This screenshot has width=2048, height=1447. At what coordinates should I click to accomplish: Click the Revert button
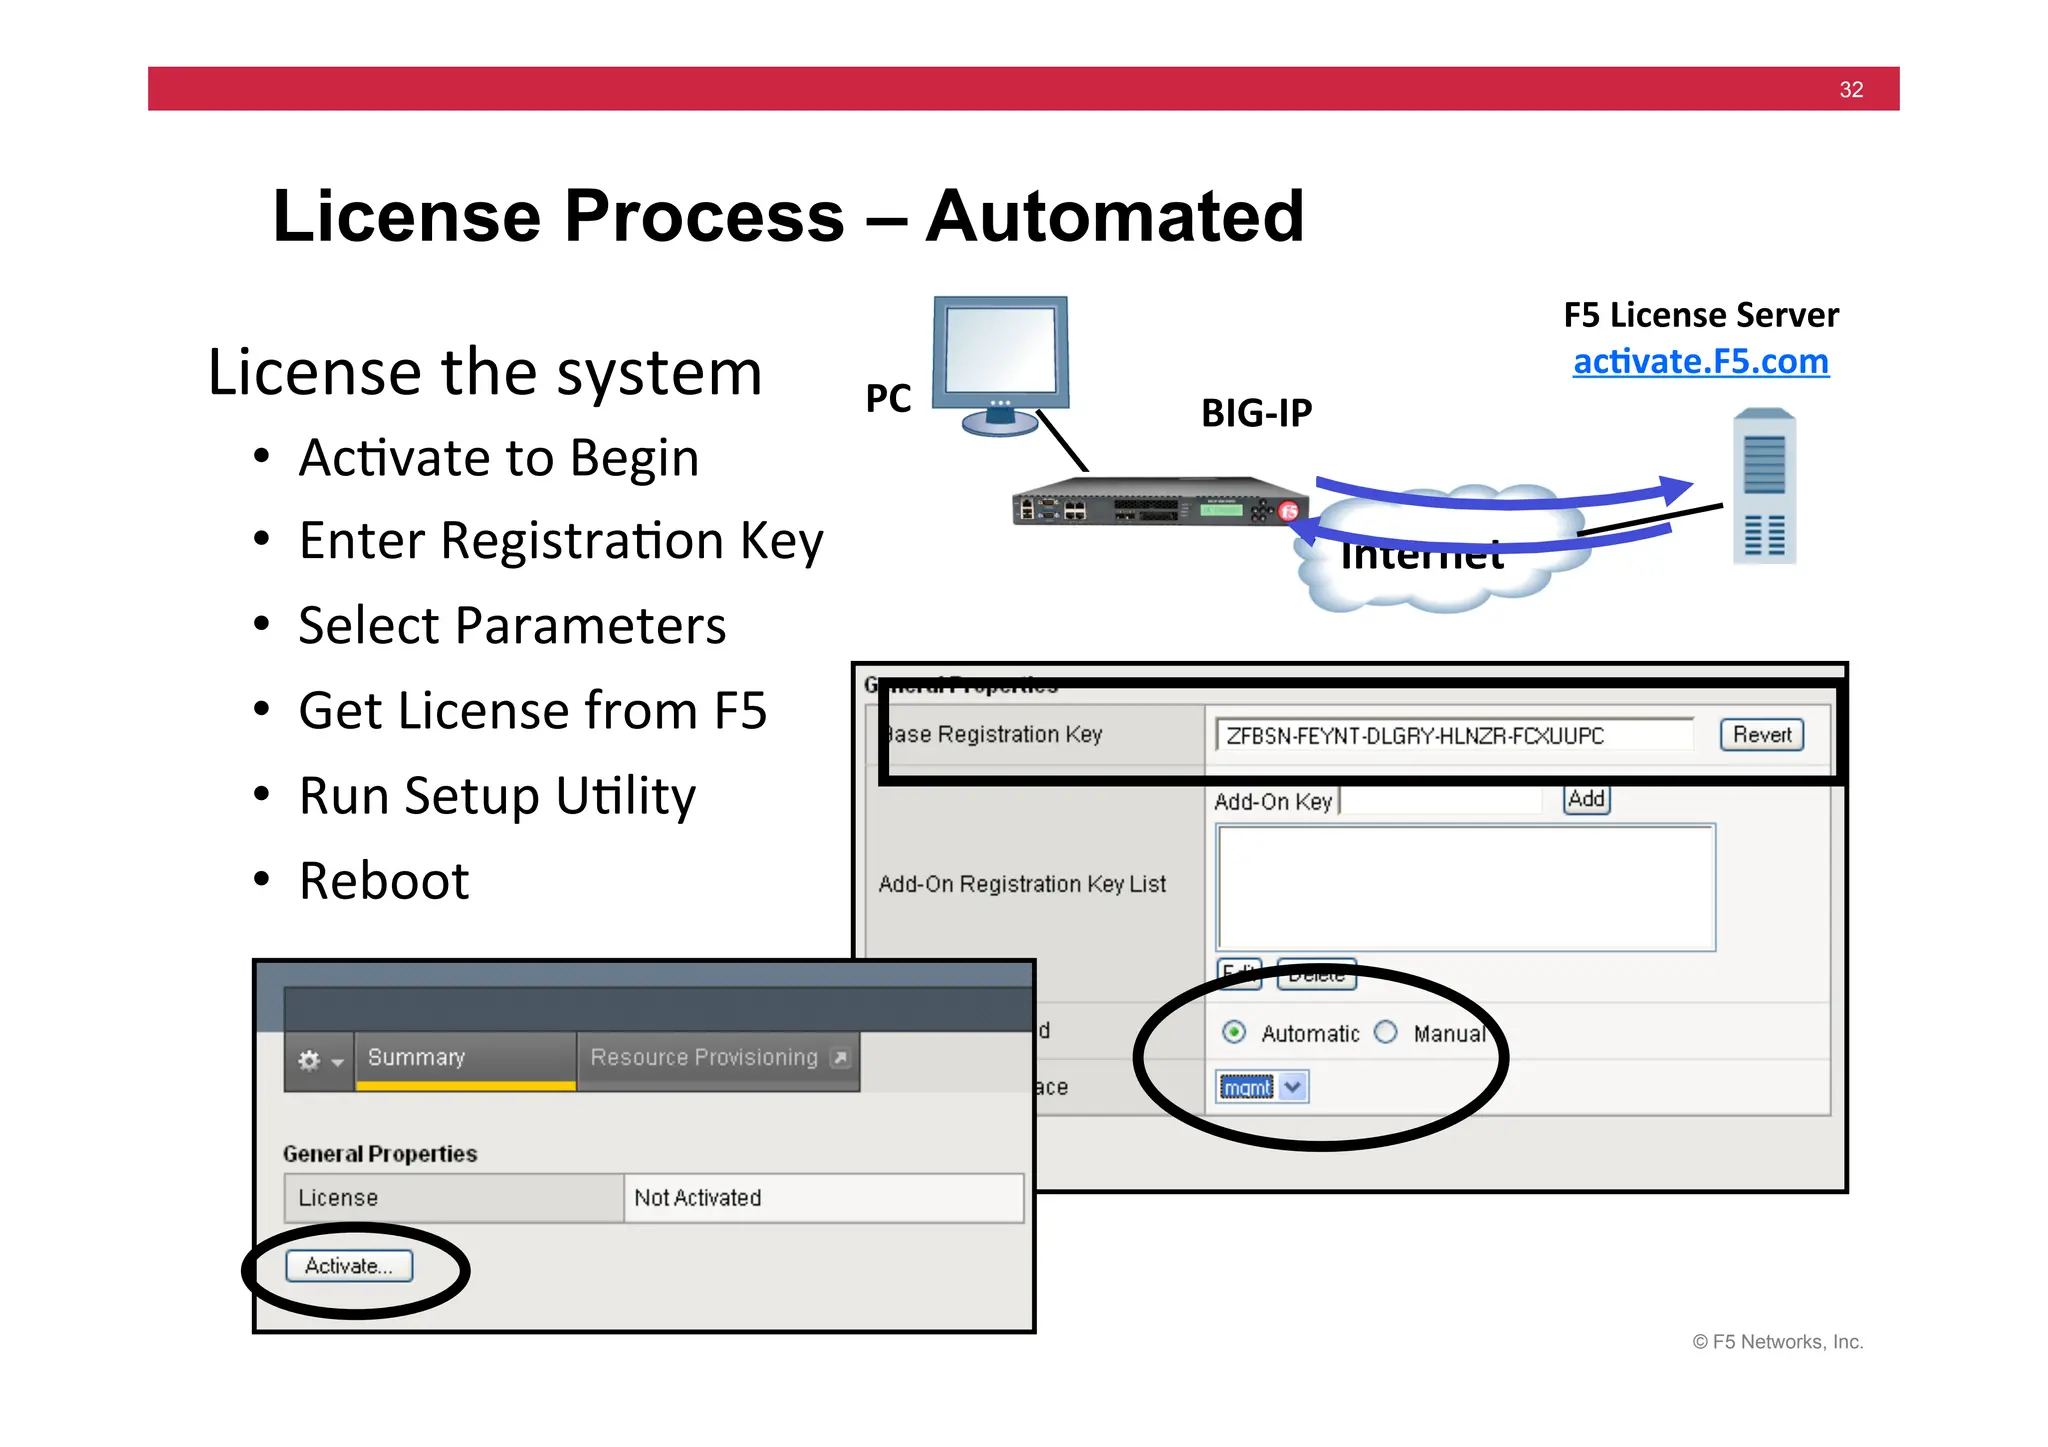pos(1761,735)
